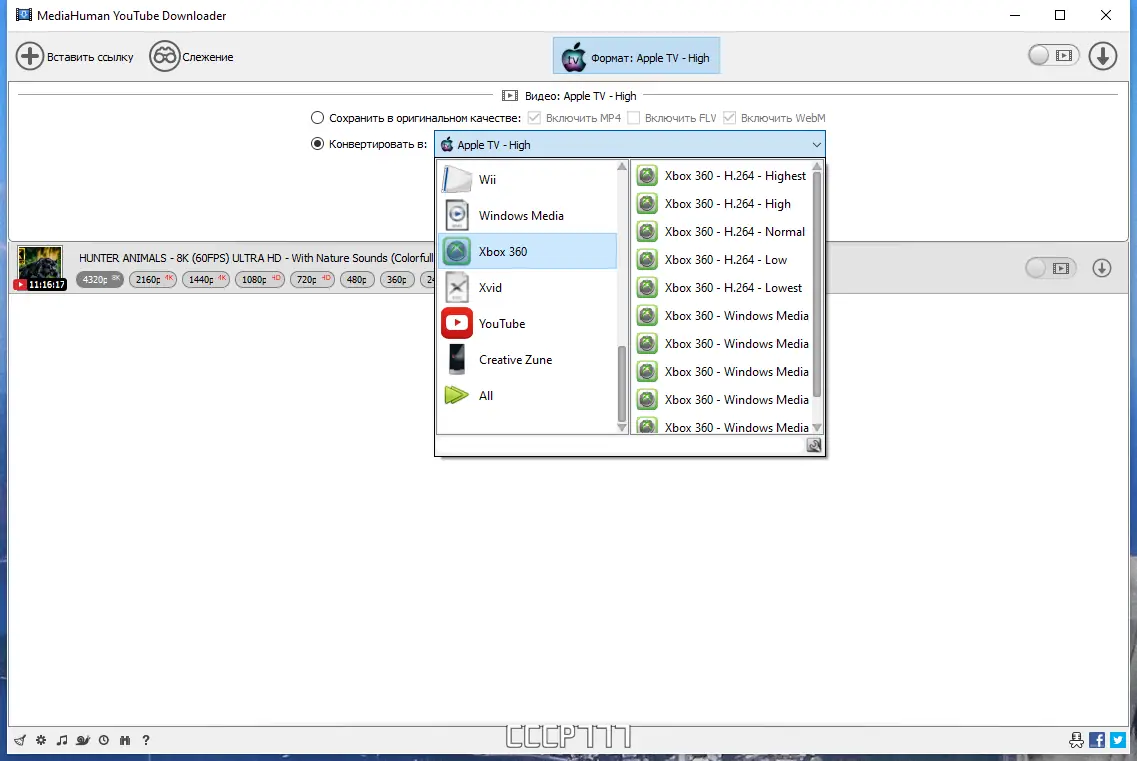
Task: Click the preset list scrollbar thumb
Action: 816,284
